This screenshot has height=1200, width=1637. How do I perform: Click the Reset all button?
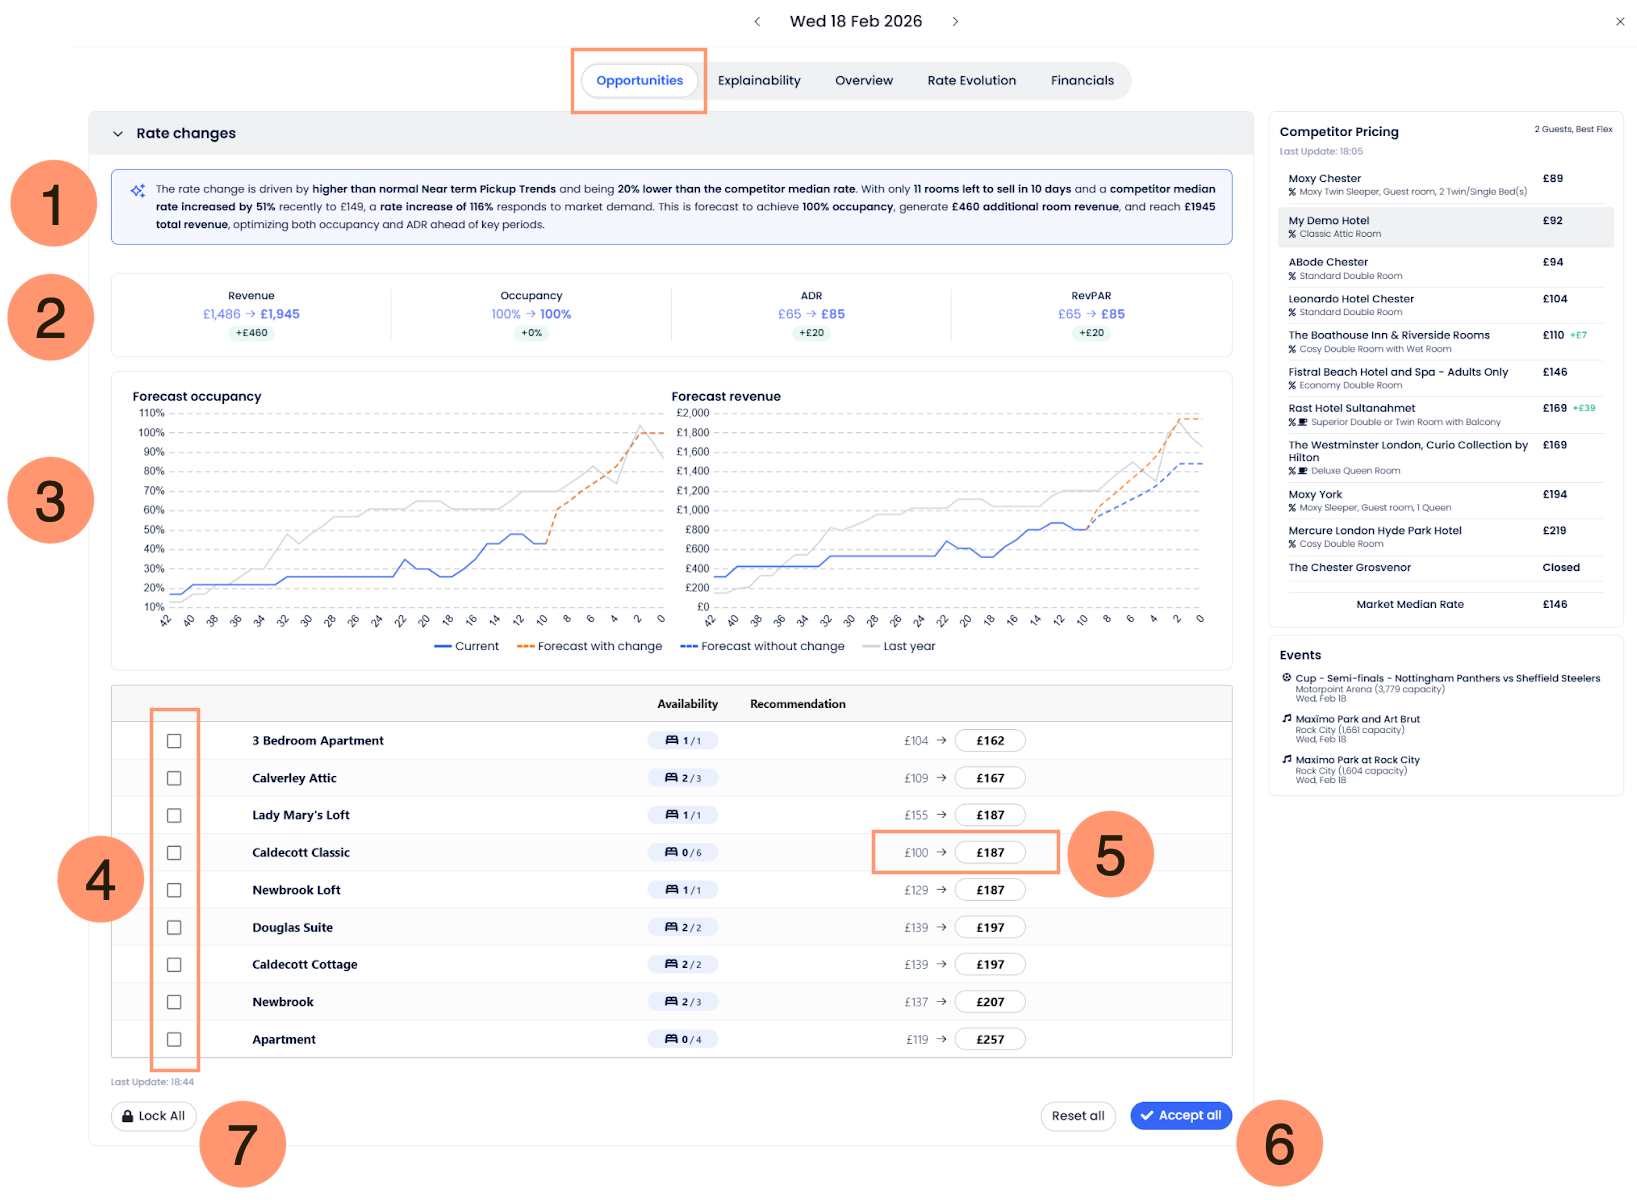(x=1078, y=1116)
